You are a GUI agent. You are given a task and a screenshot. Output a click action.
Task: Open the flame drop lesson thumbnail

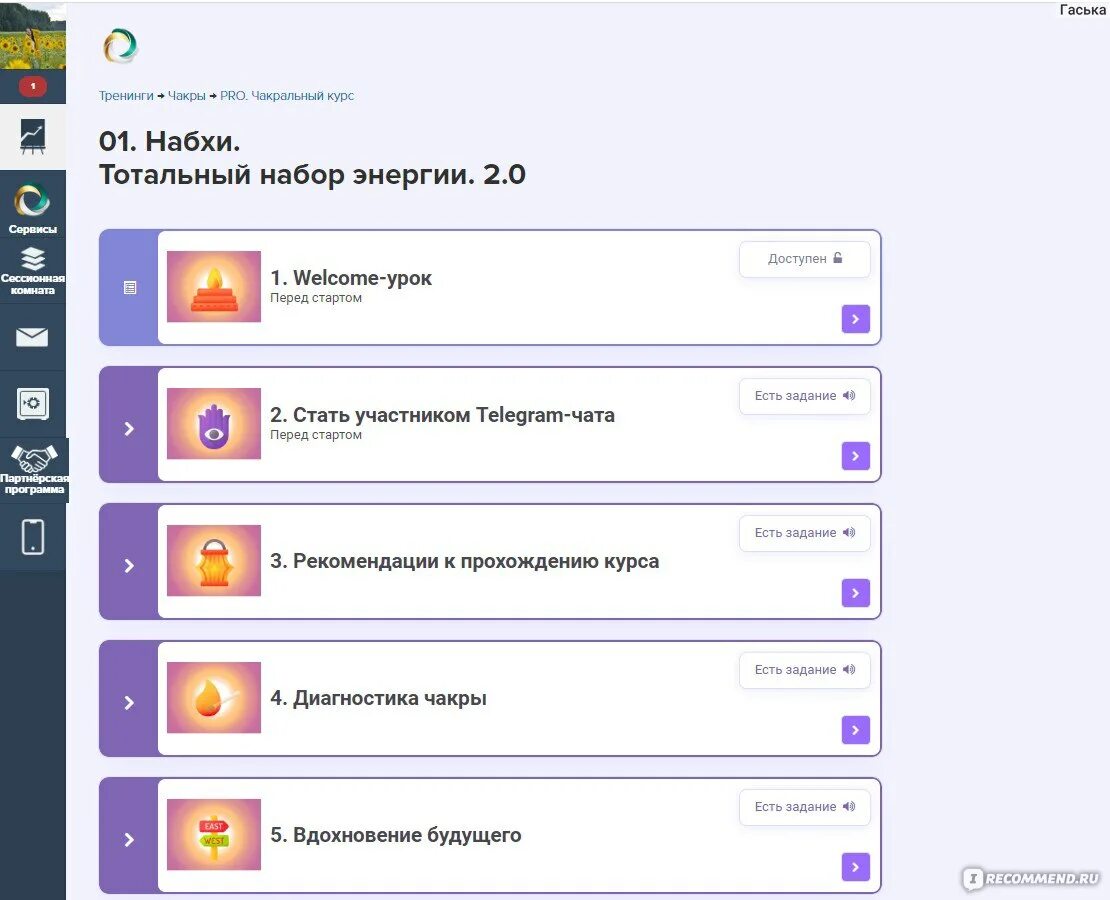click(214, 697)
